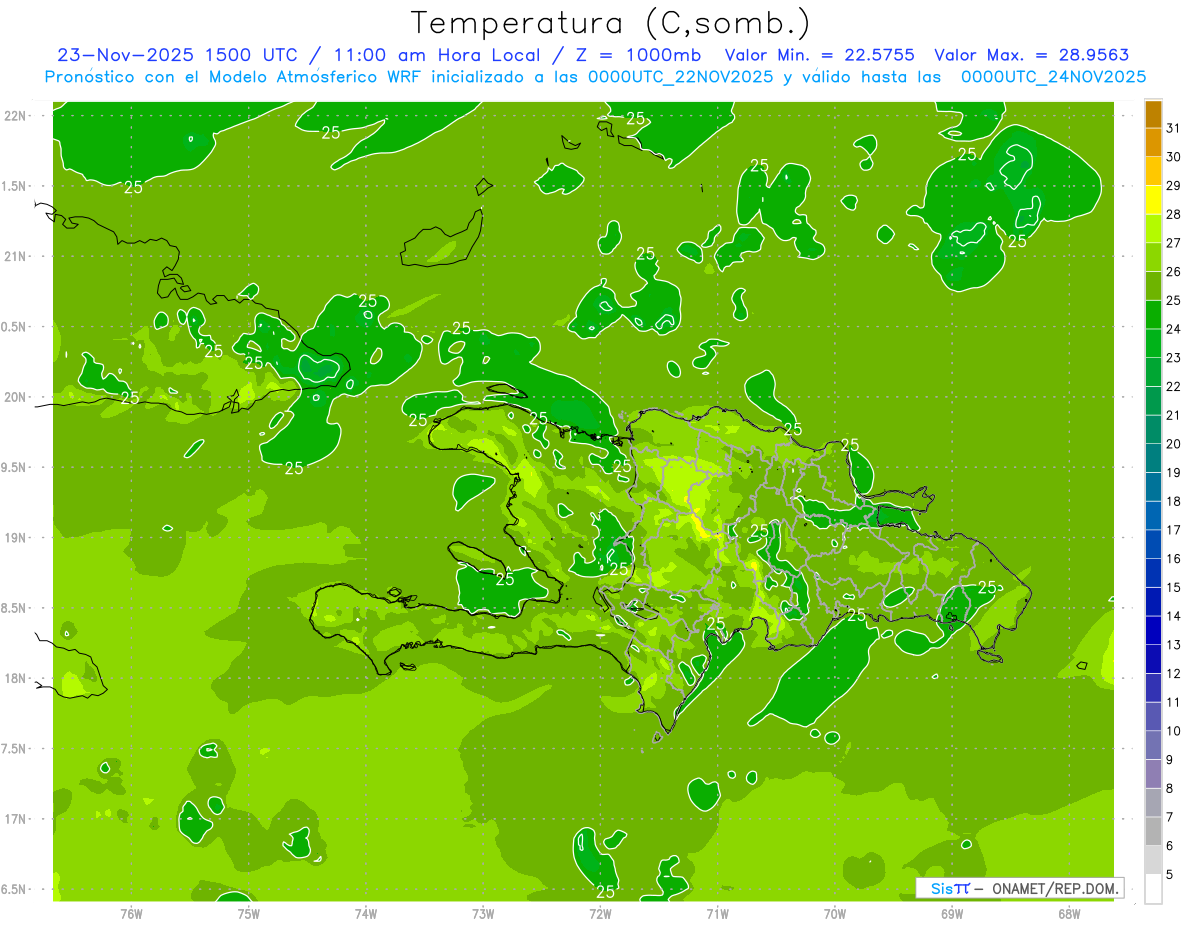Click the '5' value on the color scale
The image size is (1200, 927).
pos(1170,874)
